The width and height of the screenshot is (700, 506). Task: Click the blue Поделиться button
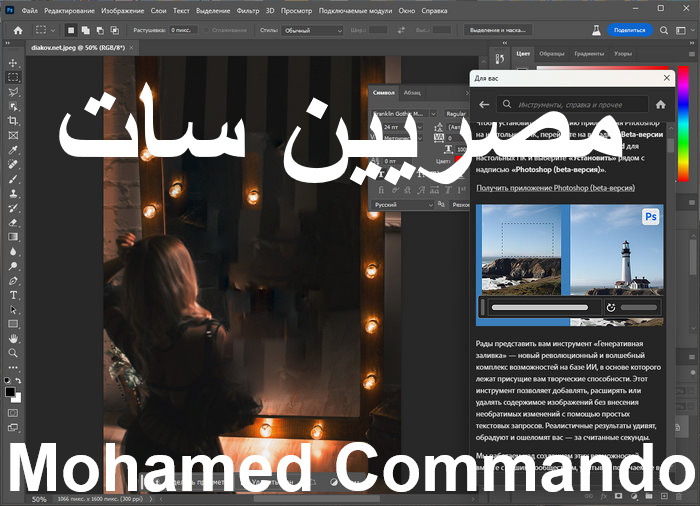(x=629, y=31)
